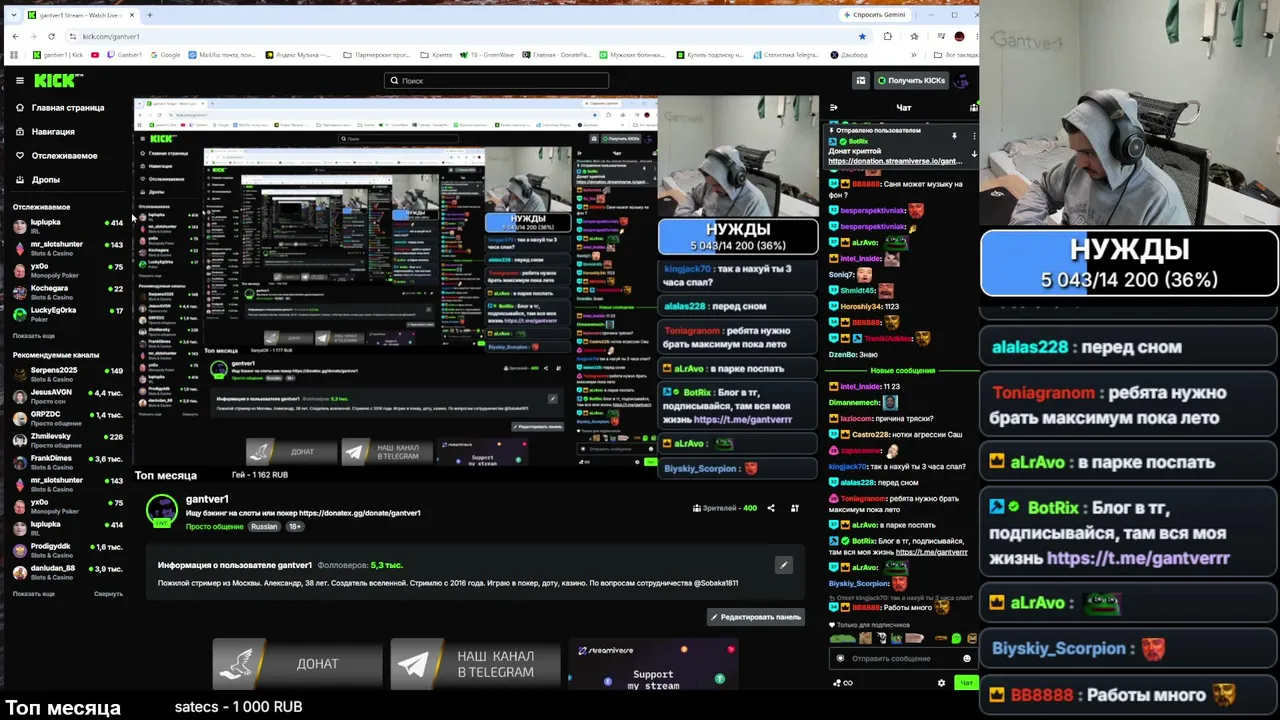Open danludan_88 recommended channel
The width and height of the screenshot is (1280, 720).
[x=67, y=571]
